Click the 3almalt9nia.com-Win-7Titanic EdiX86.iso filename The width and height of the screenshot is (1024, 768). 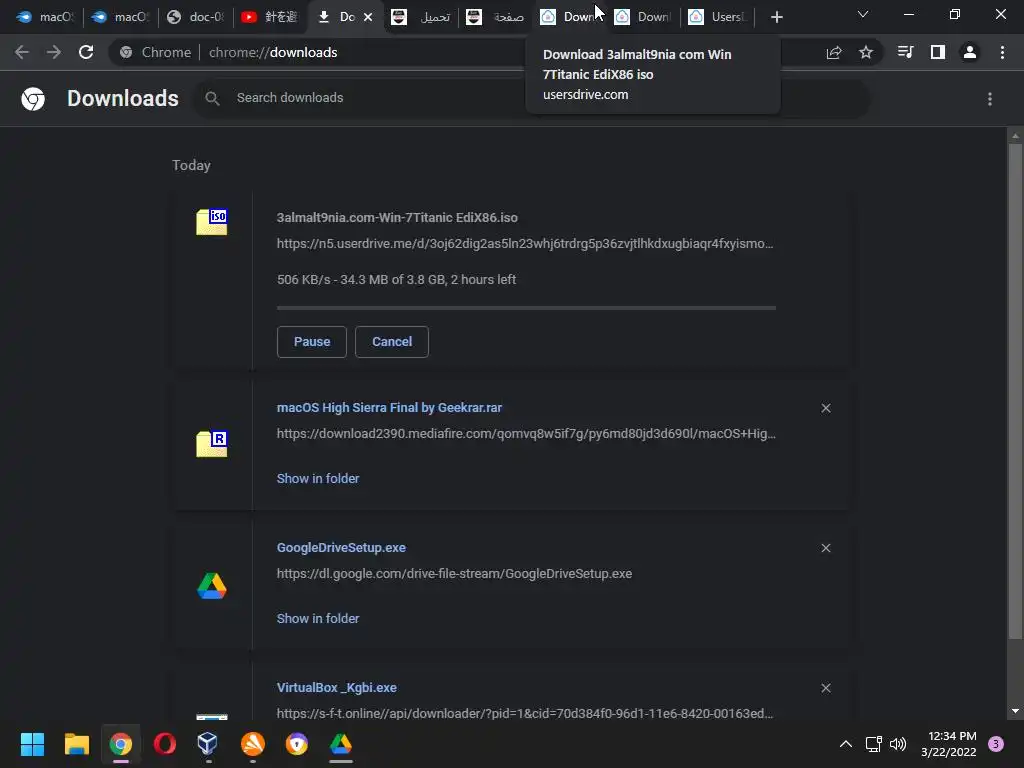tap(397, 217)
